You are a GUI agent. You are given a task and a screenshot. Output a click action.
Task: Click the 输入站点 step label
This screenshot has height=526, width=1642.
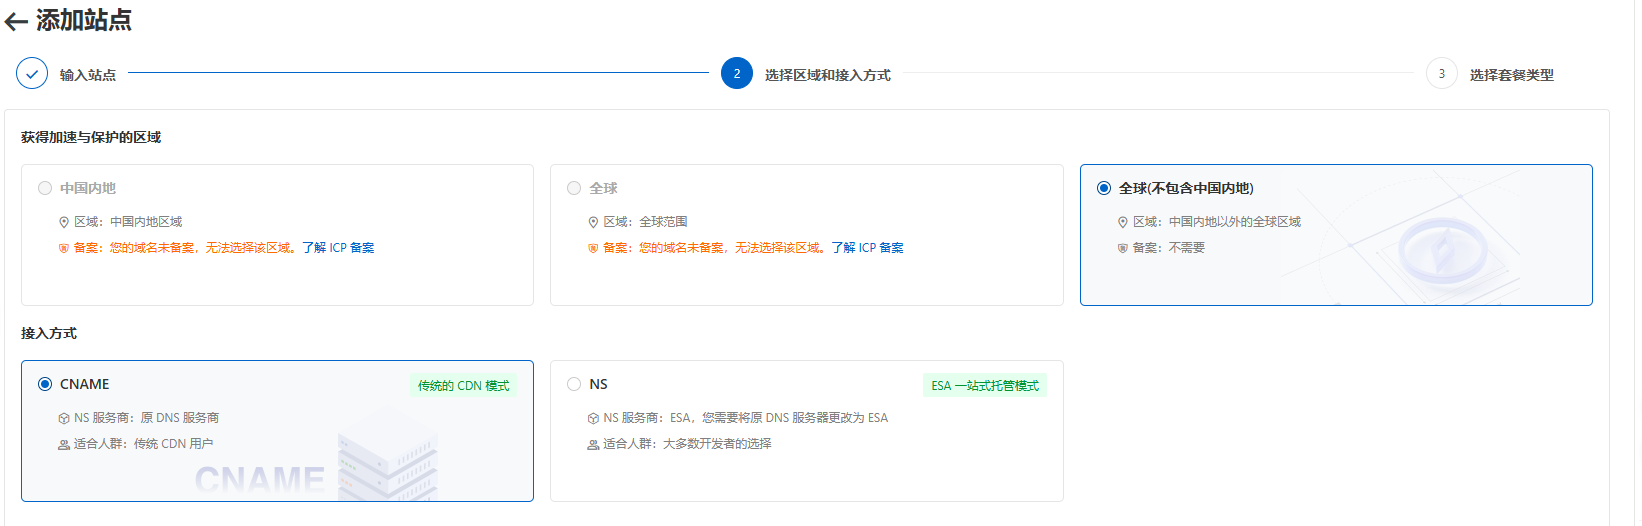point(88,75)
